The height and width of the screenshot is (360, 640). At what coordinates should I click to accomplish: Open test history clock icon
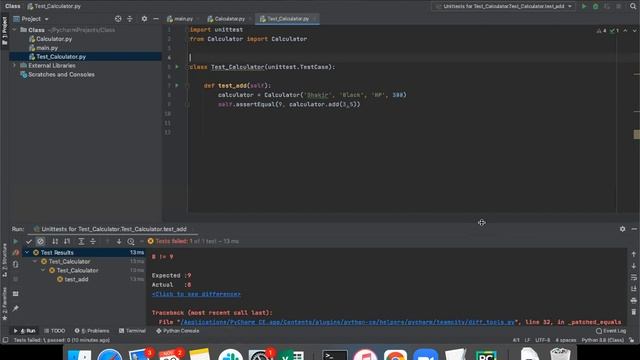pos(131,242)
